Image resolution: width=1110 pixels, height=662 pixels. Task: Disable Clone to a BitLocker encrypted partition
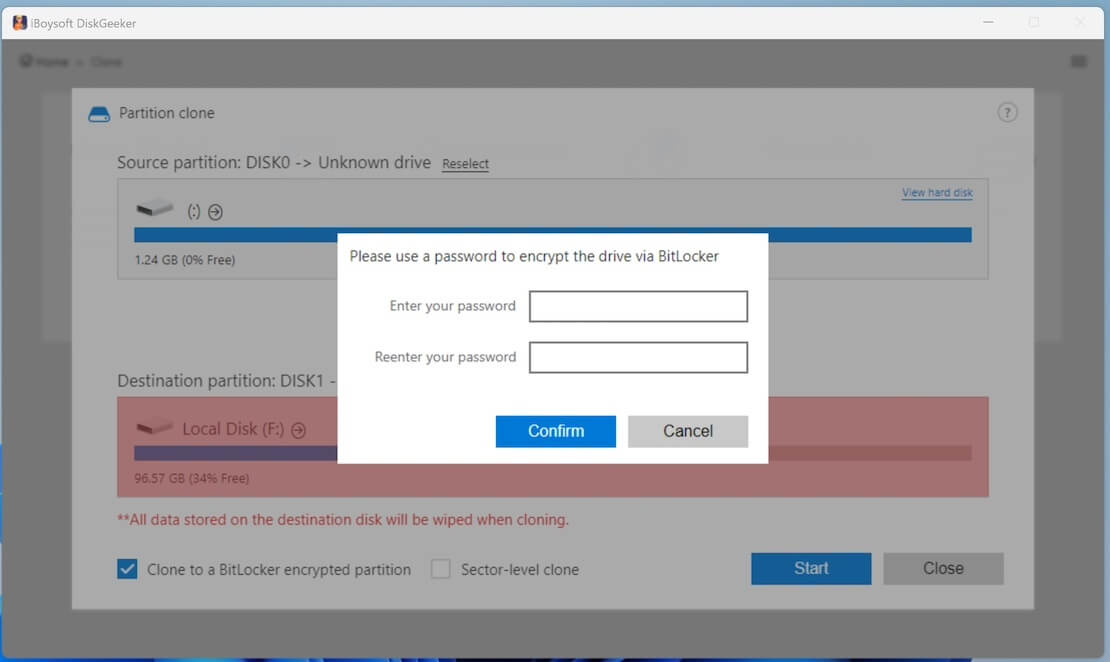coord(126,569)
